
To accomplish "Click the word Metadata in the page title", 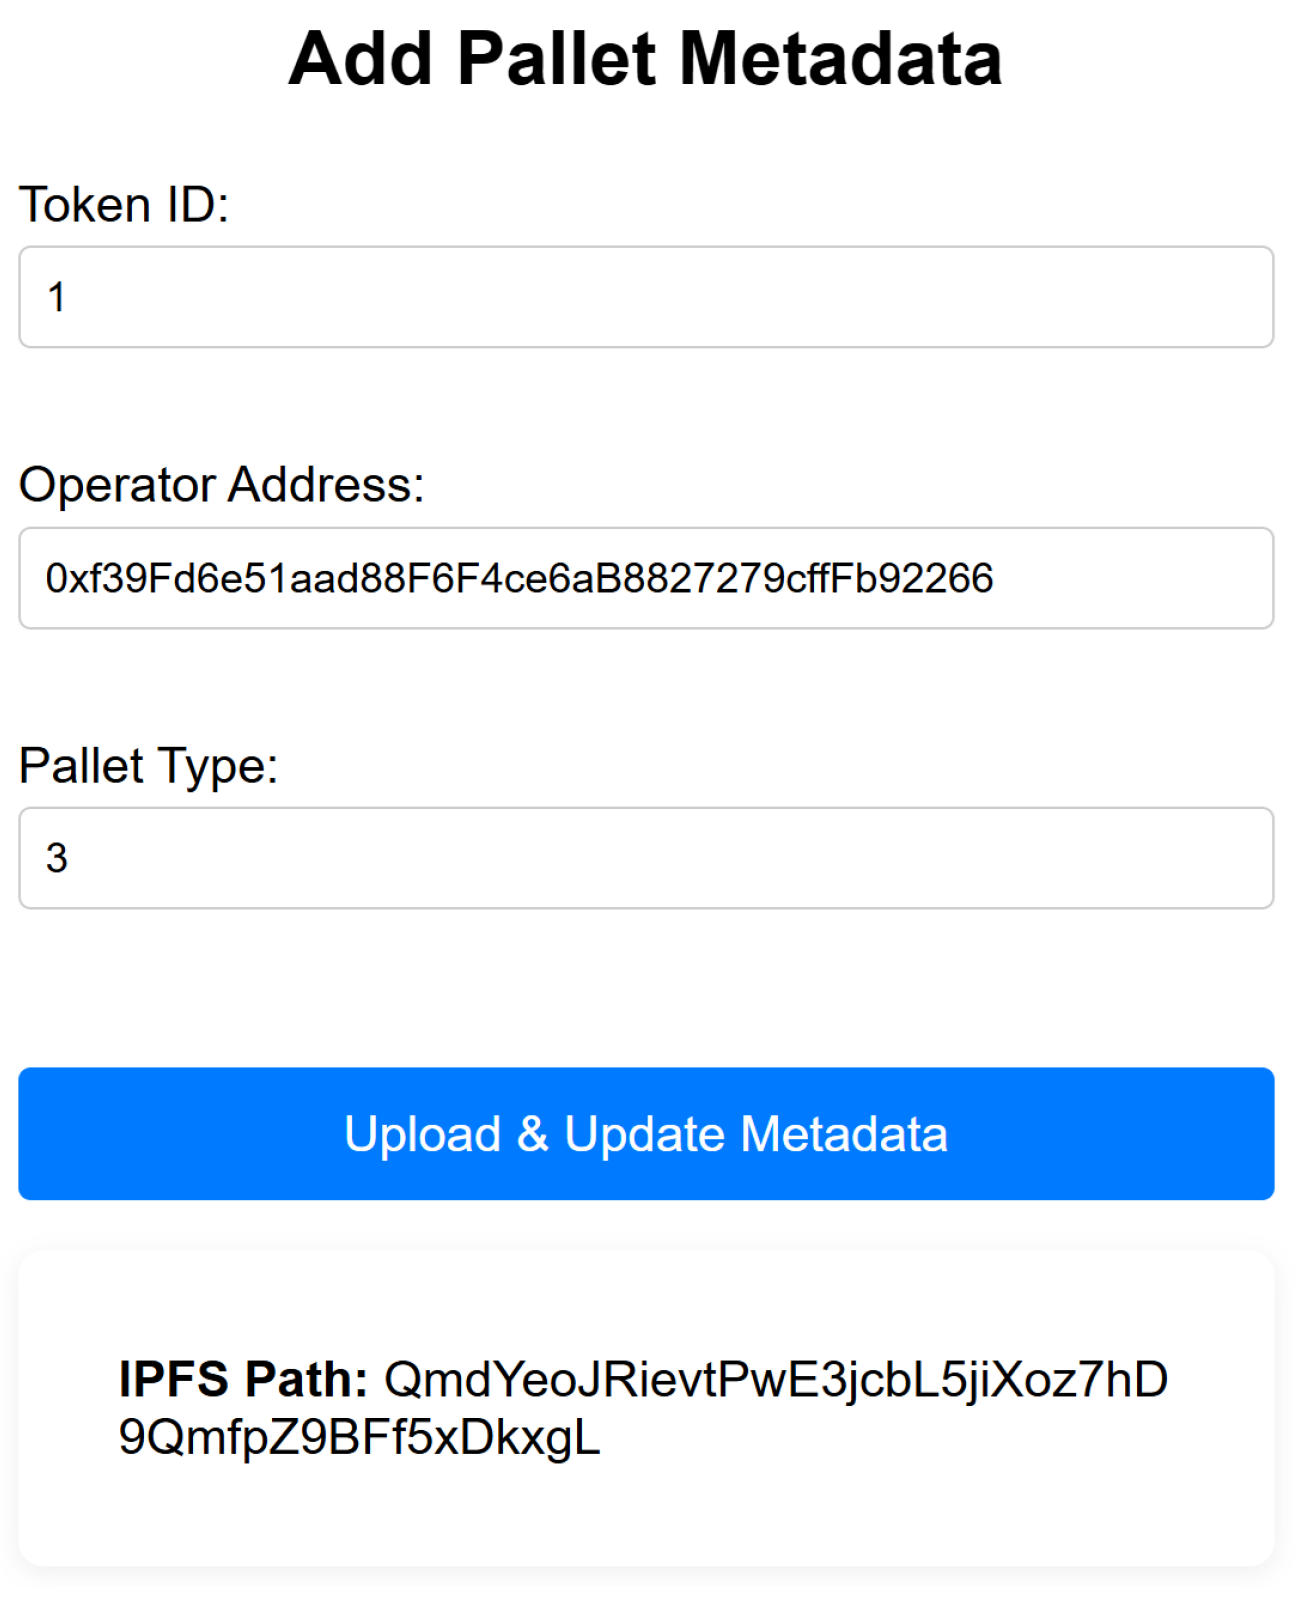I will pyautogui.click(x=840, y=59).
